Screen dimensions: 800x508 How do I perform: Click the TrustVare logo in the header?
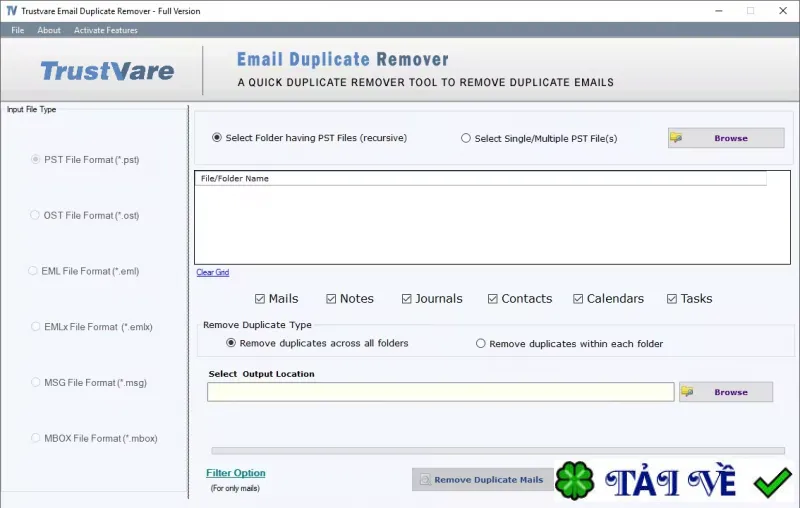(x=107, y=71)
